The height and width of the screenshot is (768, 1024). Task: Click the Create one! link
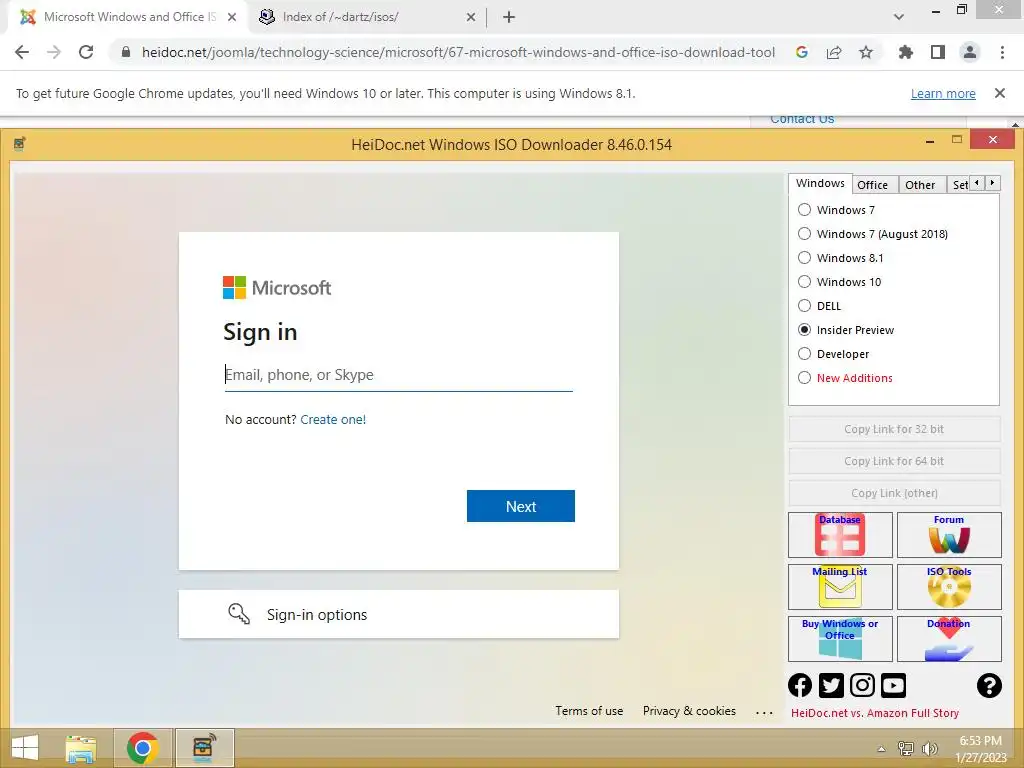[x=333, y=419]
